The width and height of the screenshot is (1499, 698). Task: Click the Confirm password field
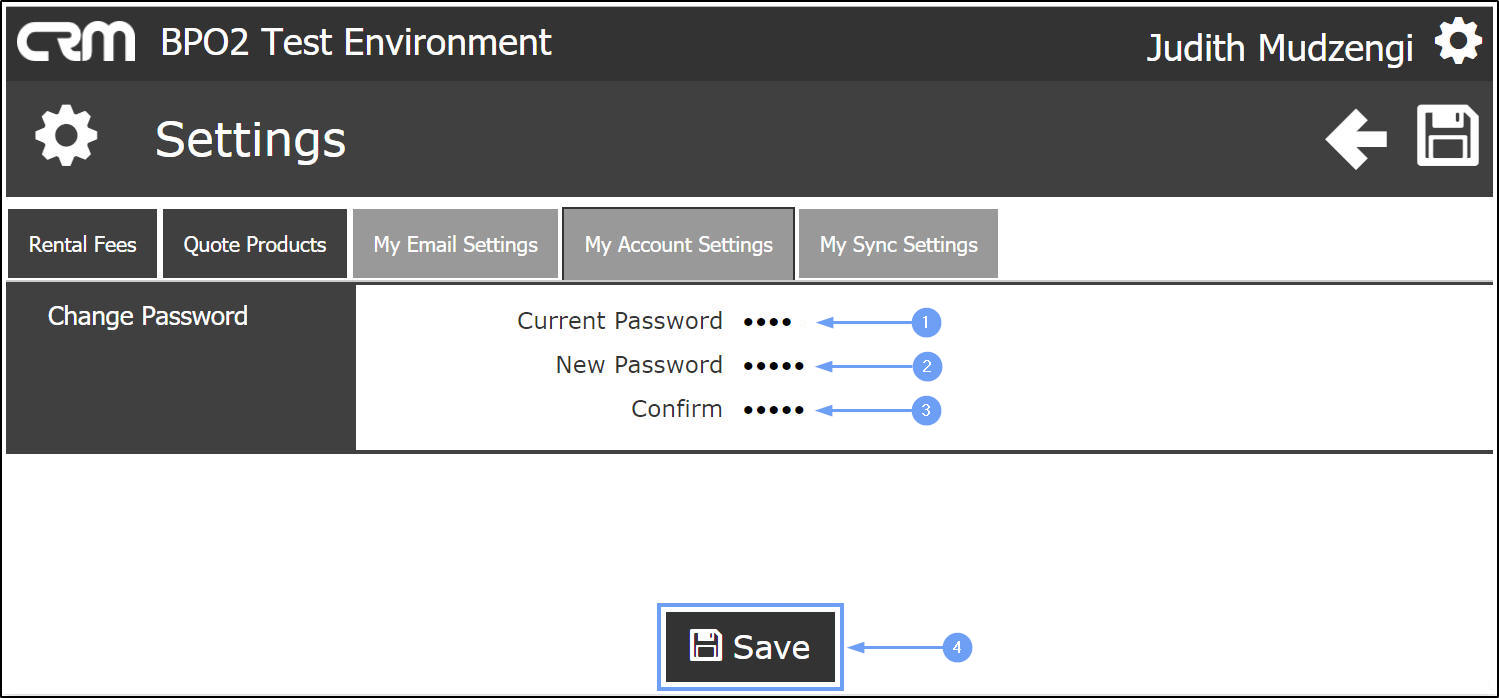pyautogui.click(x=774, y=410)
